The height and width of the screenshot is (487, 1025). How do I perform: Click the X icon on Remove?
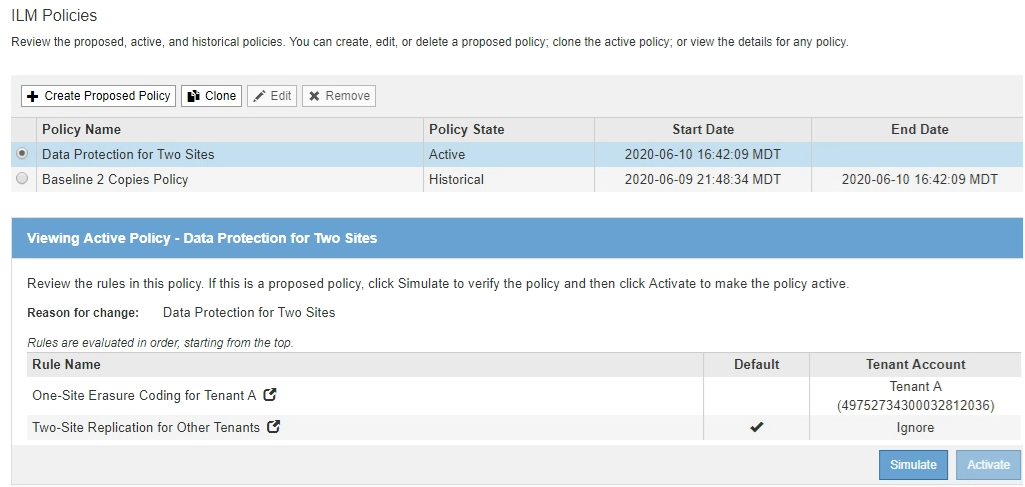[x=314, y=96]
